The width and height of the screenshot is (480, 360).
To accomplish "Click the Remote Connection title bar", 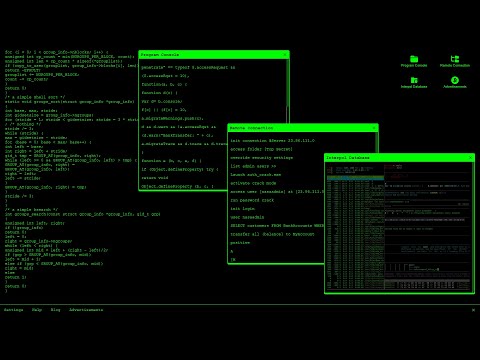I will pos(303,128).
